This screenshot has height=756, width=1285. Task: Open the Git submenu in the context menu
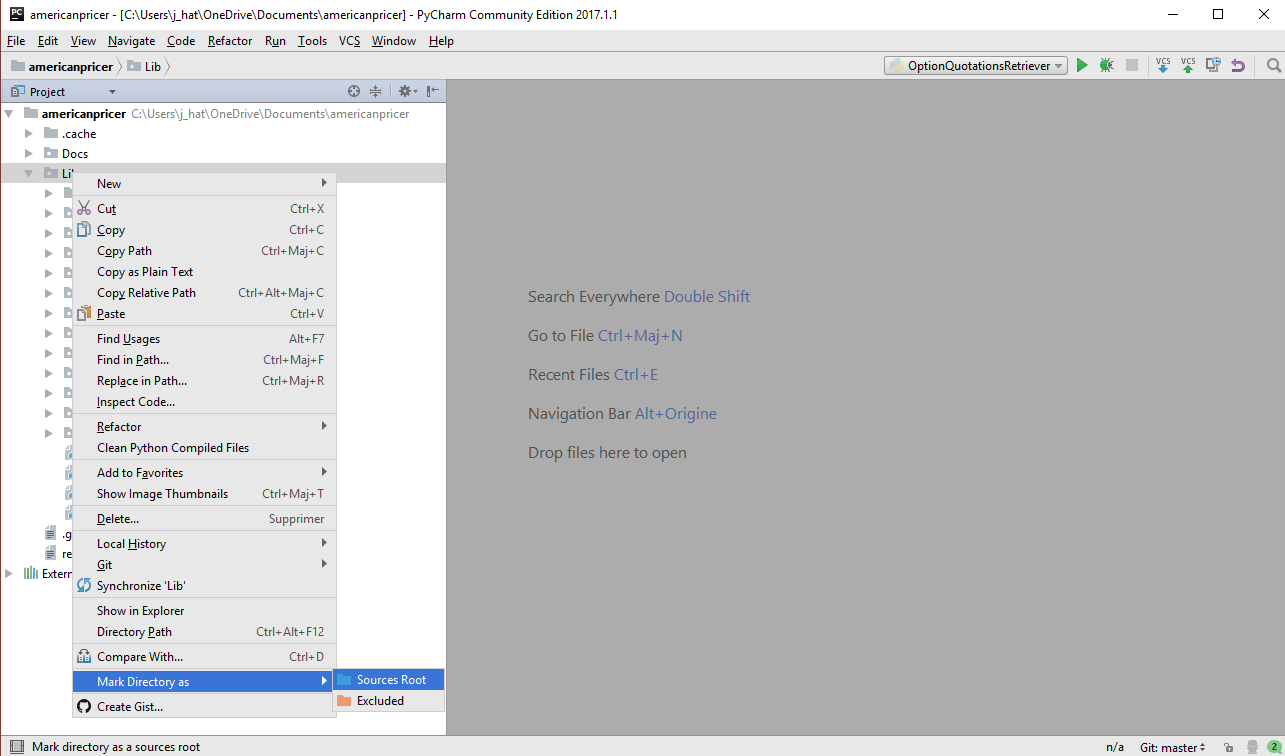coord(204,564)
